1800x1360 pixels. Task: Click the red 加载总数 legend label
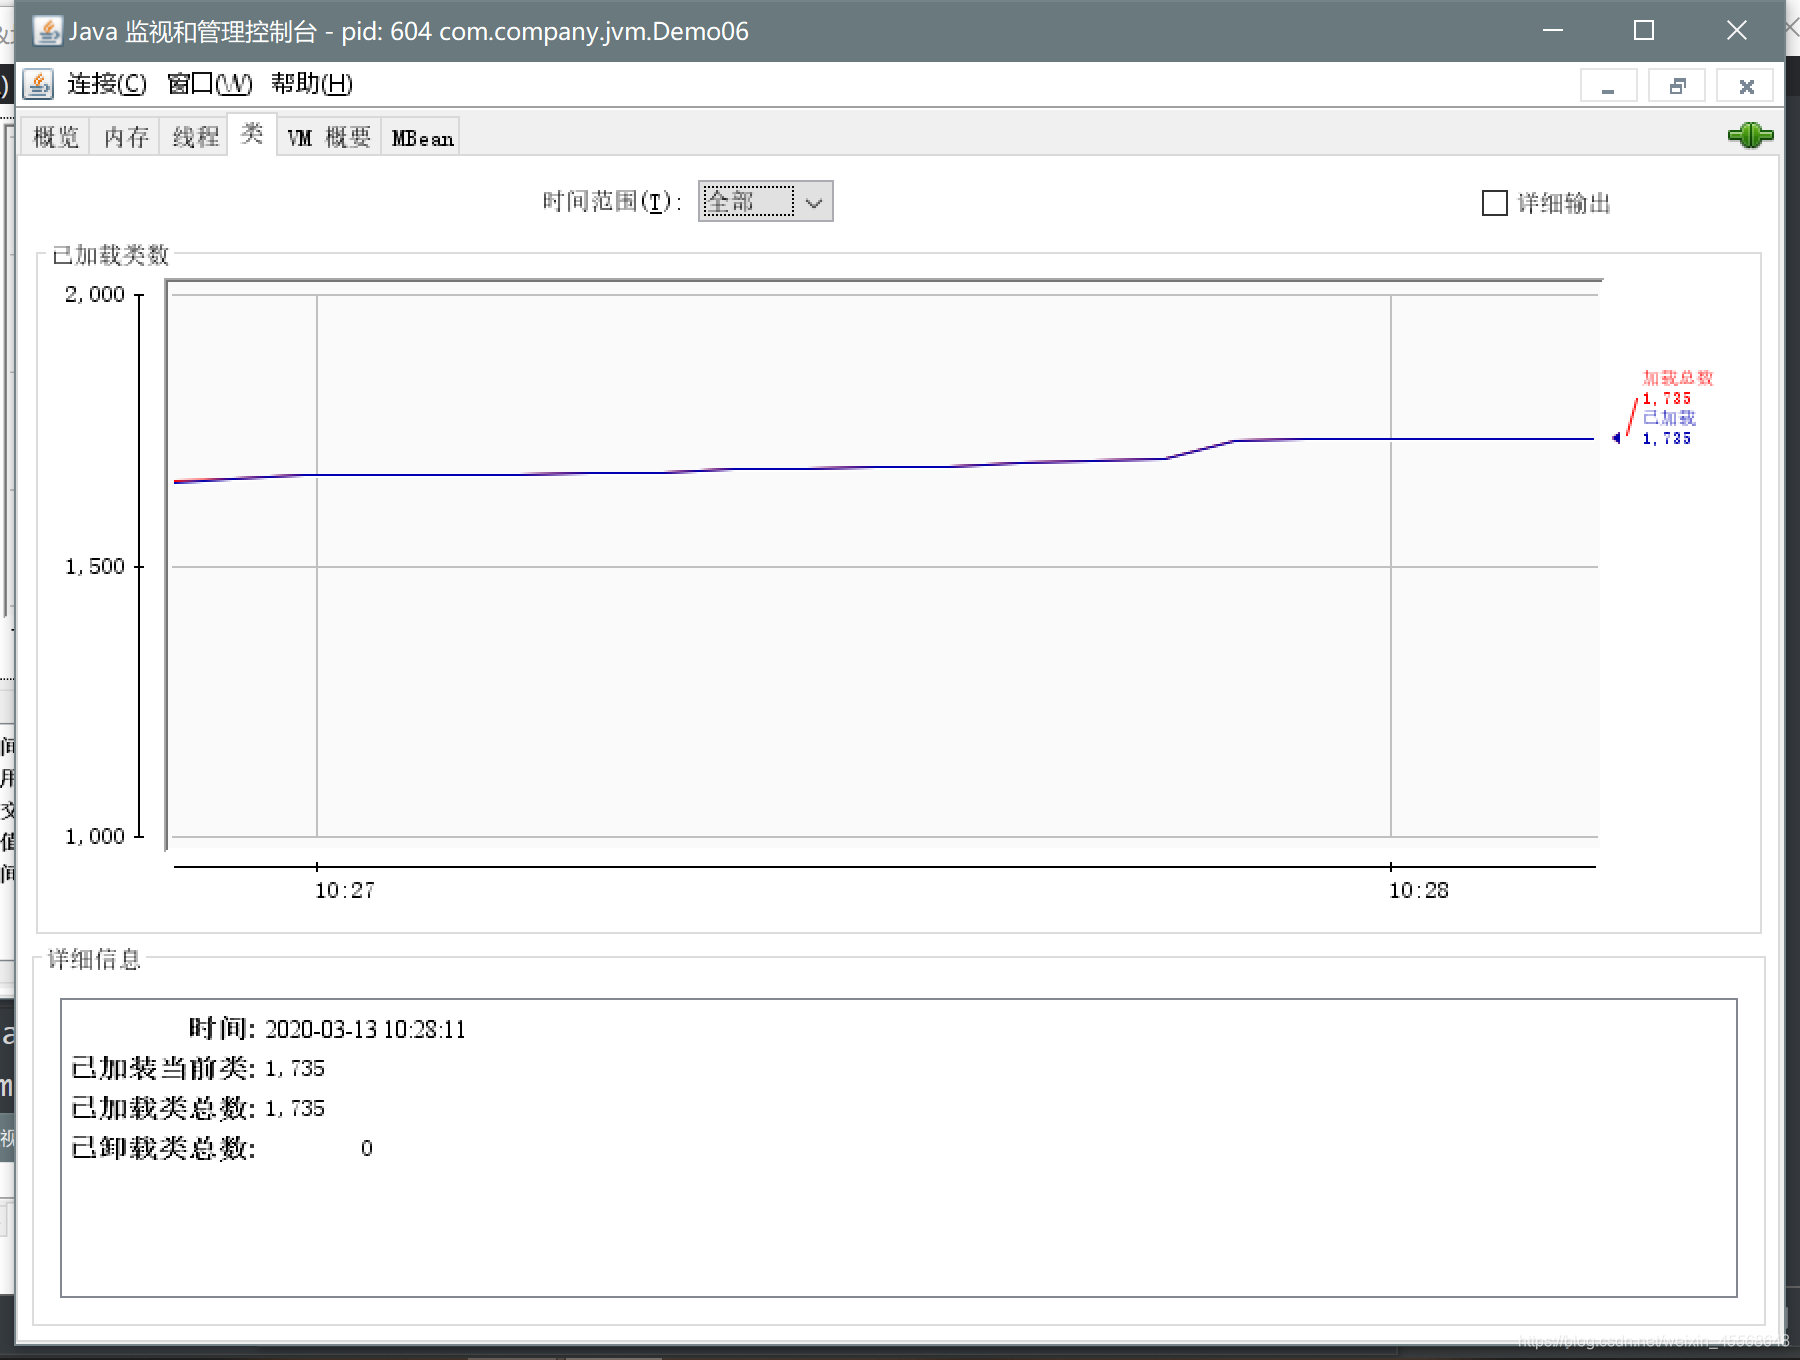pyautogui.click(x=1678, y=378)
